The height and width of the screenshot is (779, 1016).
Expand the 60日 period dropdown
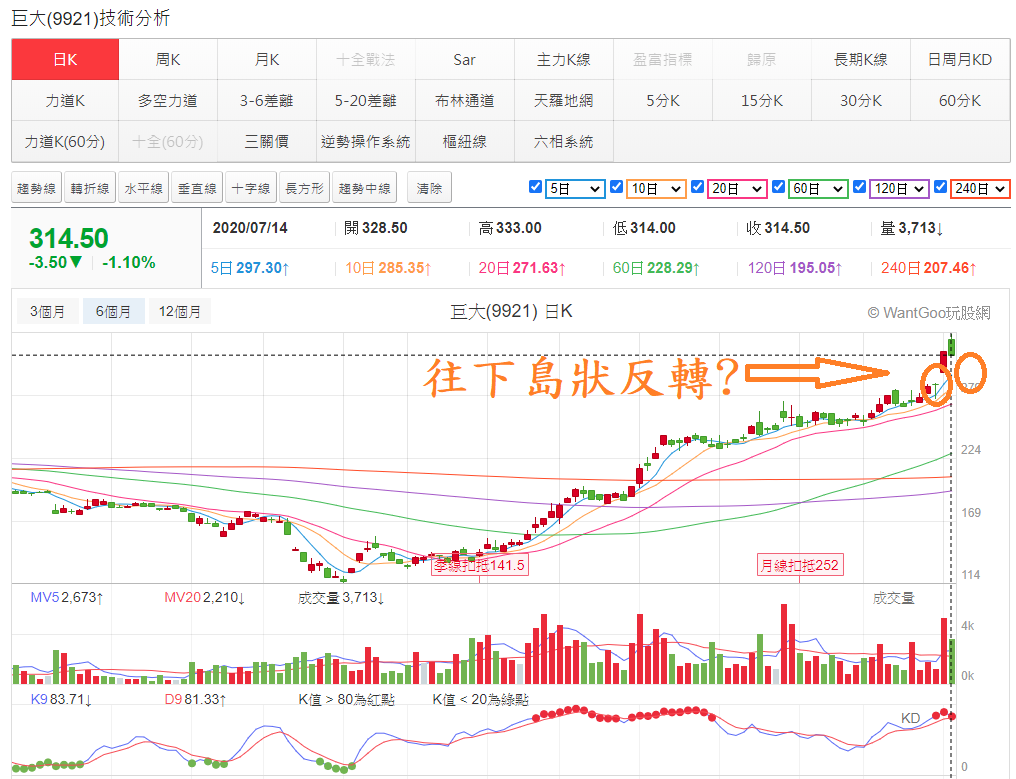(818, 189)
